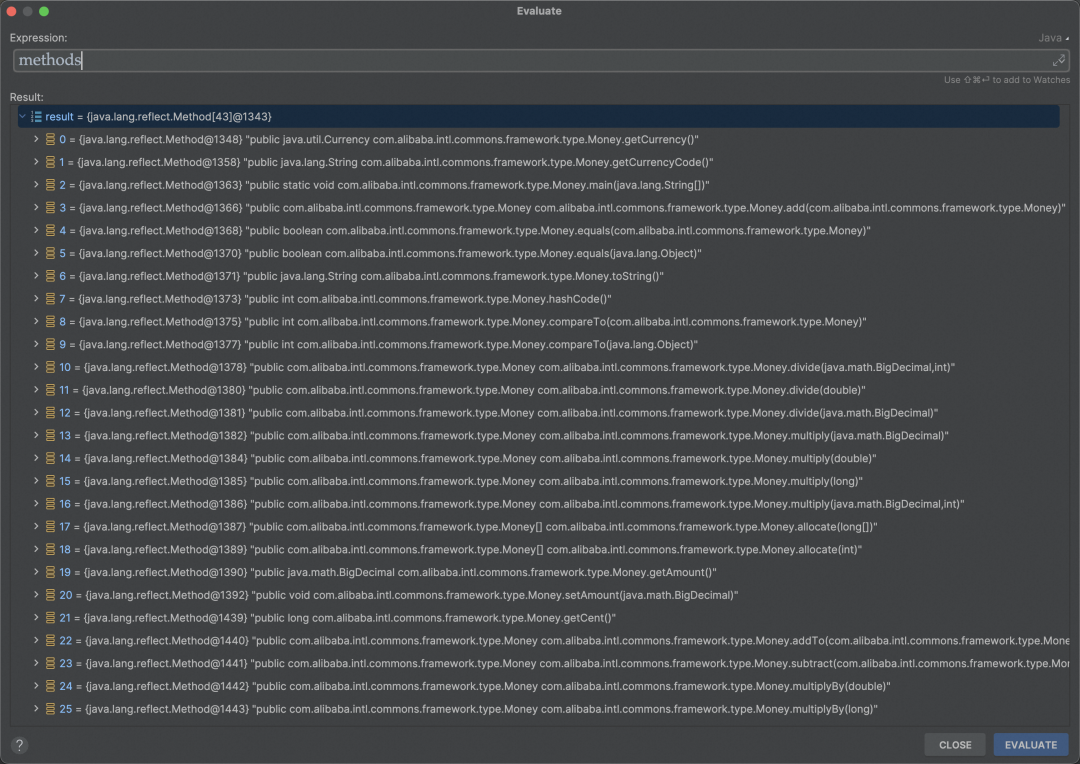Click the EVALUATE button
1080x764 pixels.
click(1030, 745)
